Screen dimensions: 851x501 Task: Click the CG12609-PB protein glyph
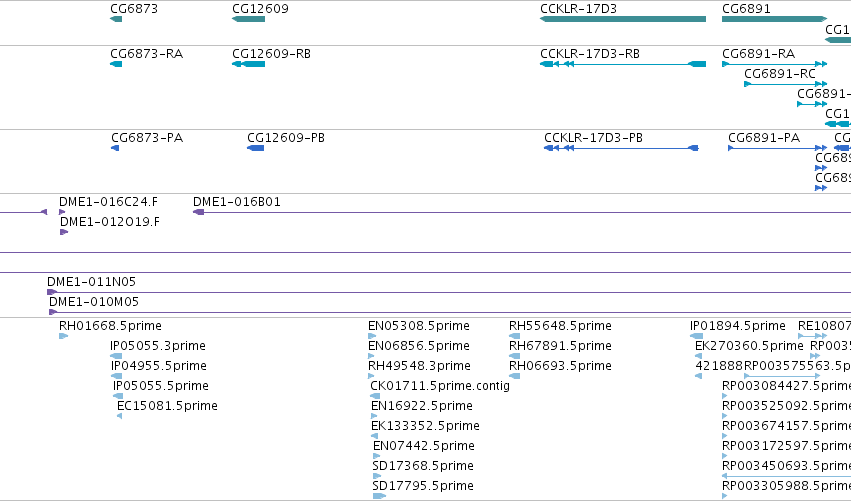[255, 148]
